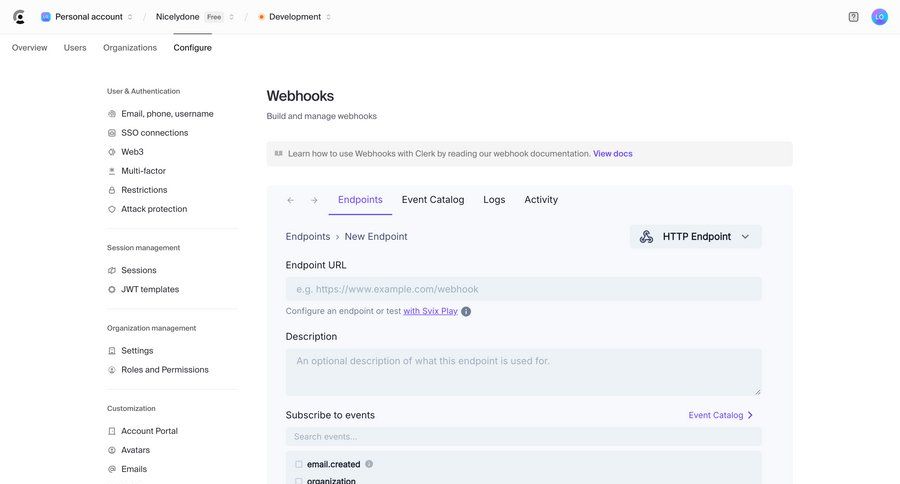This screenshot has height=484, width=900.
Task: Open the Sessions page
Action: tap(138, 270)
